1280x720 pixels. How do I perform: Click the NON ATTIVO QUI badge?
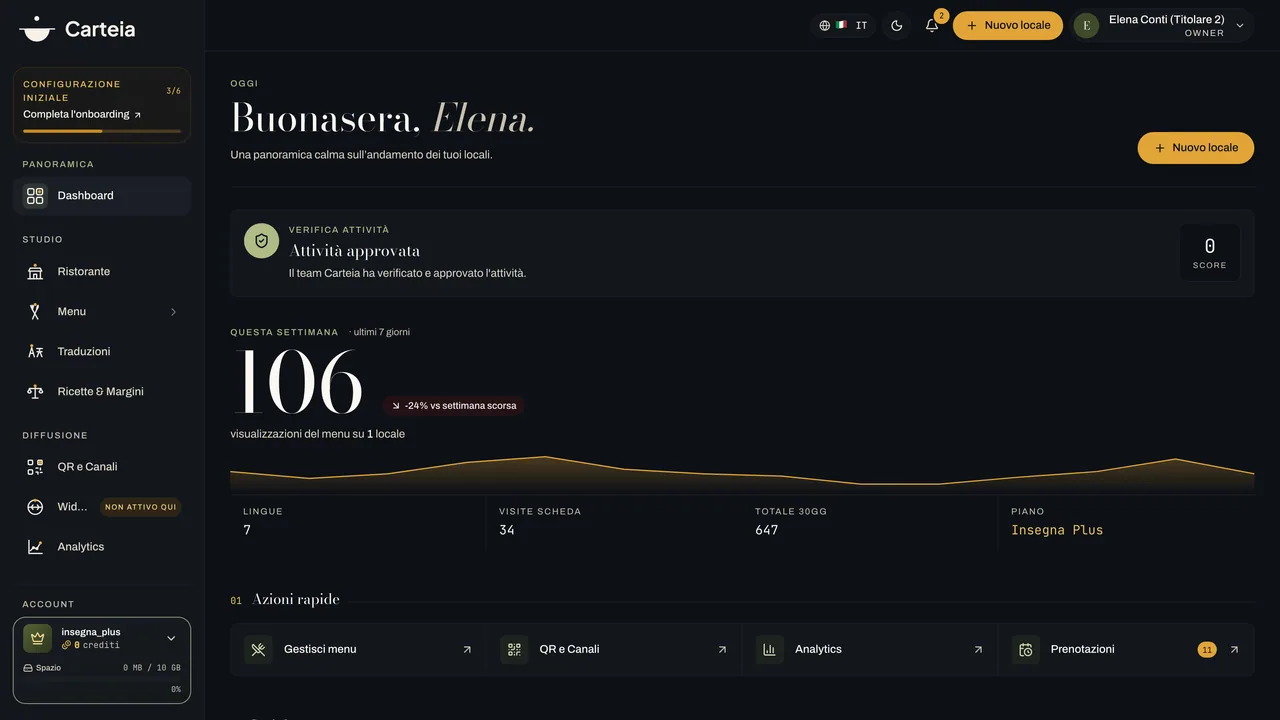pos(140,507)
